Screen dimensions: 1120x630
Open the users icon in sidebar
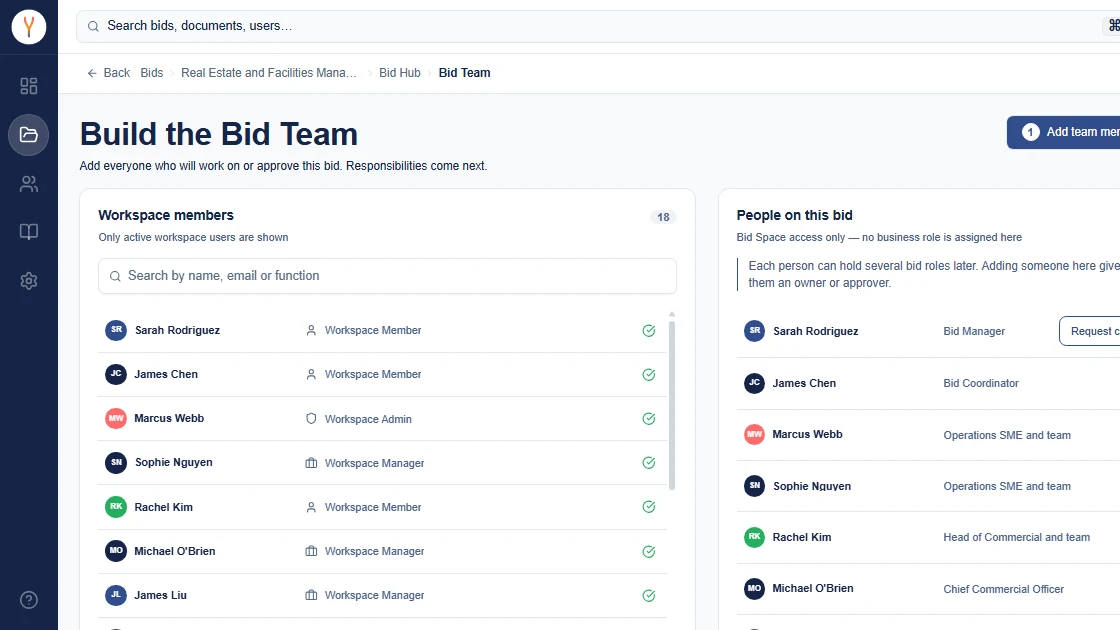click(29, 184)
